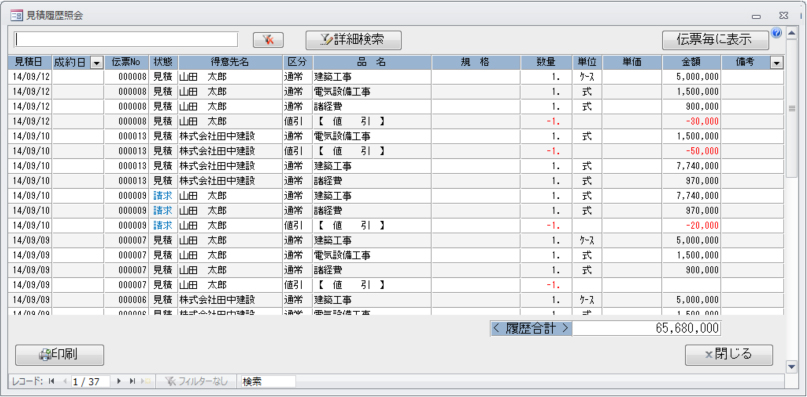Click the scrollbar down arrow

[x=792, y=366]
